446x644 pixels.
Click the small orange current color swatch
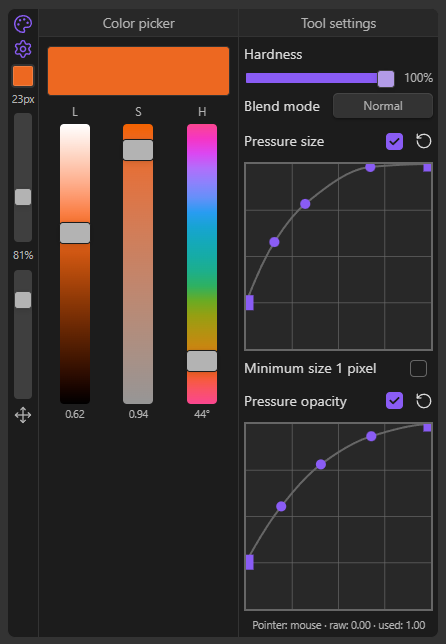(x=23, y=76)
